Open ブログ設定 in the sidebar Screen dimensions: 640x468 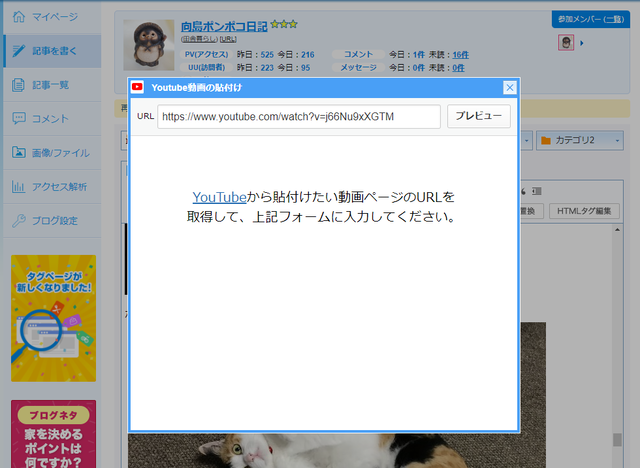coord(52,221)
